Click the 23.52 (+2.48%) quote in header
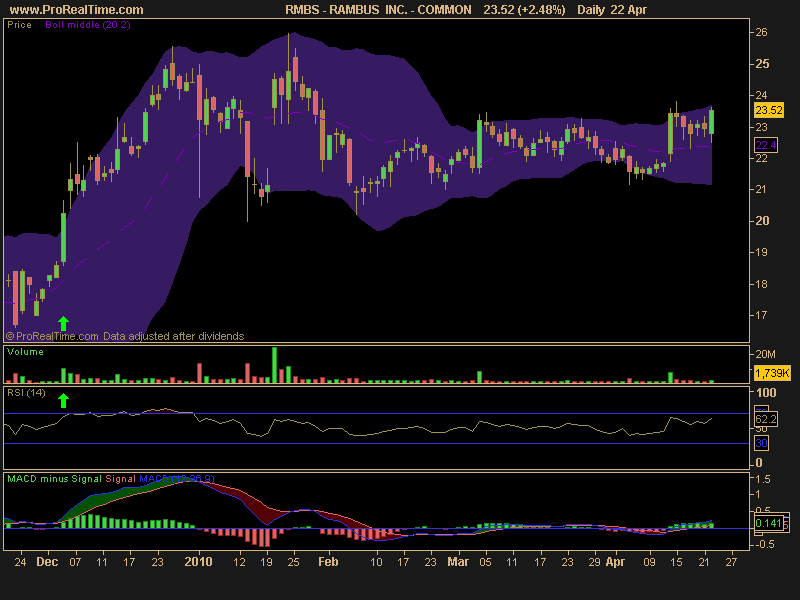The image size is (800, 600). pyautogui.click(x=524, y=10)
